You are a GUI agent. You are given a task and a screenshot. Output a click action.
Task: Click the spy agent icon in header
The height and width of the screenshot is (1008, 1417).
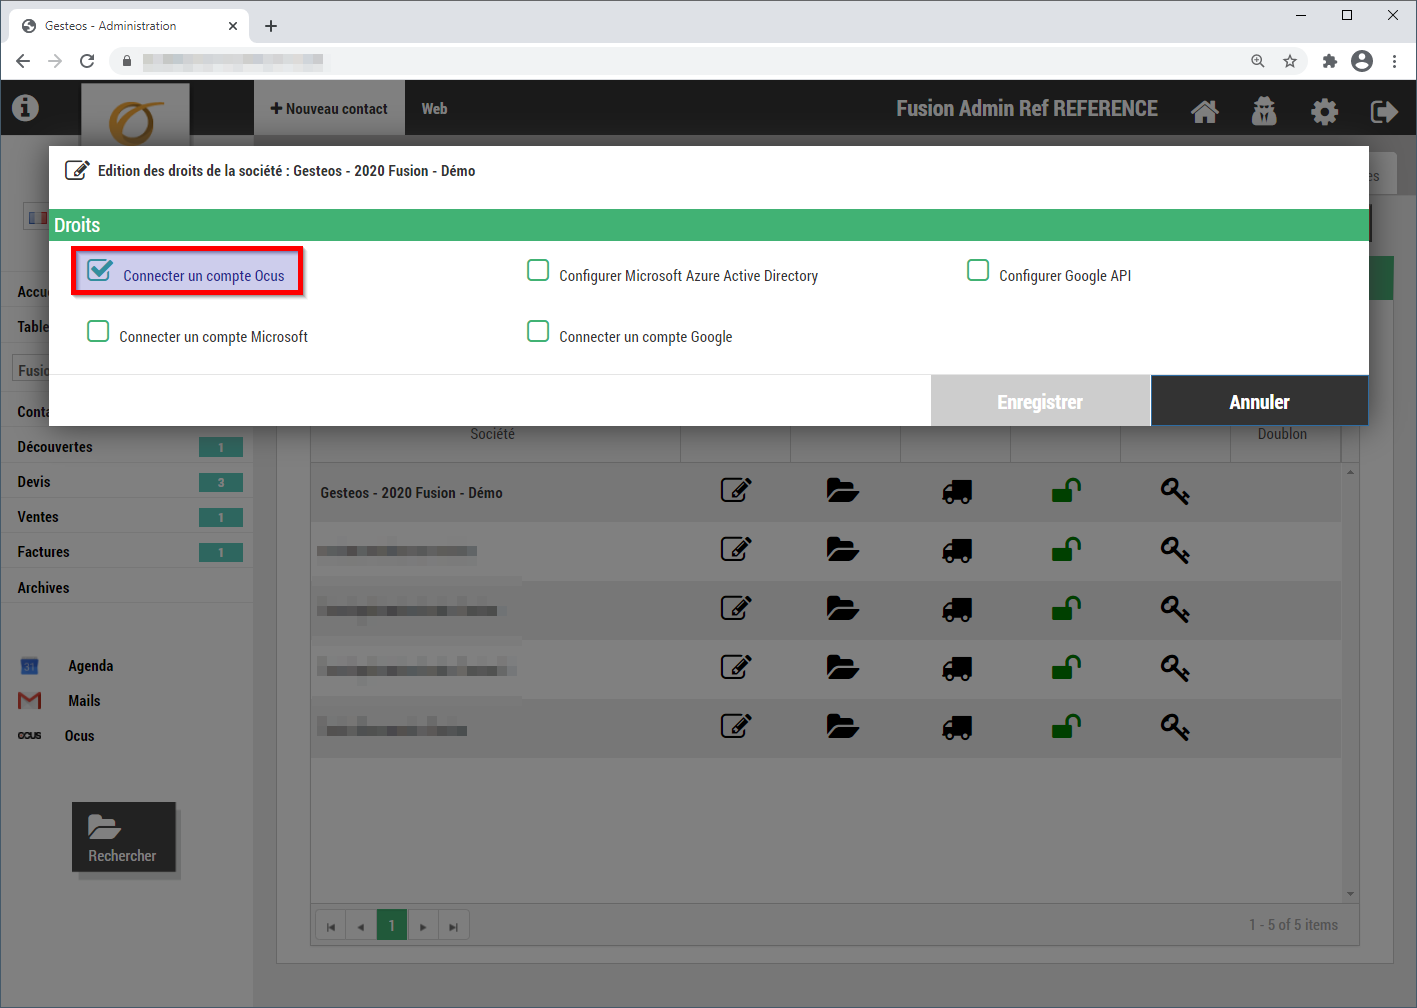click(1264, 111)
